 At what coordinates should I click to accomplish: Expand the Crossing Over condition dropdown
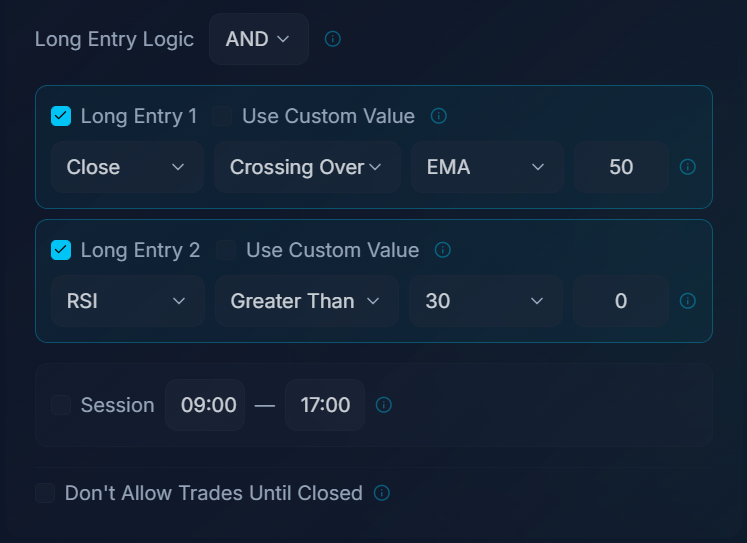pyautogui.click(x=307, y=167)
